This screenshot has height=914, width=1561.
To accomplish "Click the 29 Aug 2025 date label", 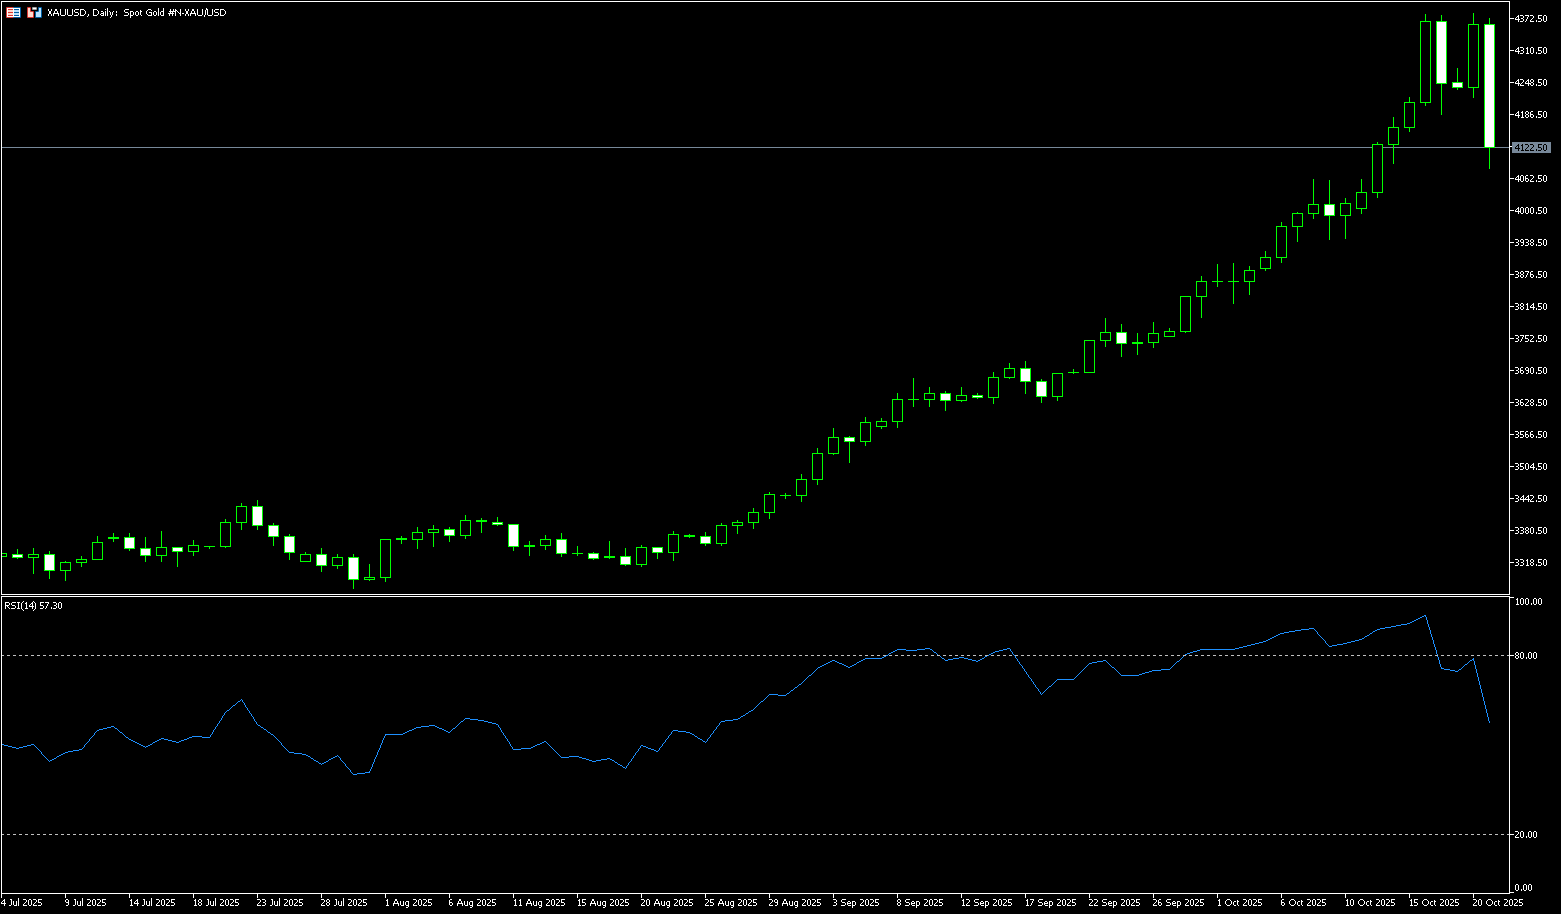I will (794, 903).
